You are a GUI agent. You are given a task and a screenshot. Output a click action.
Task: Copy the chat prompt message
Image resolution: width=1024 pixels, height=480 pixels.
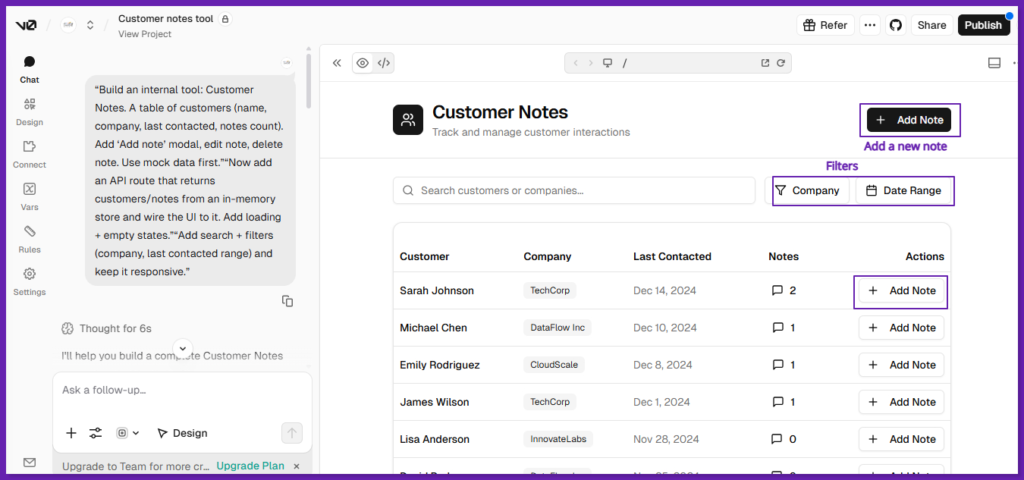click(x=287, y=301)
